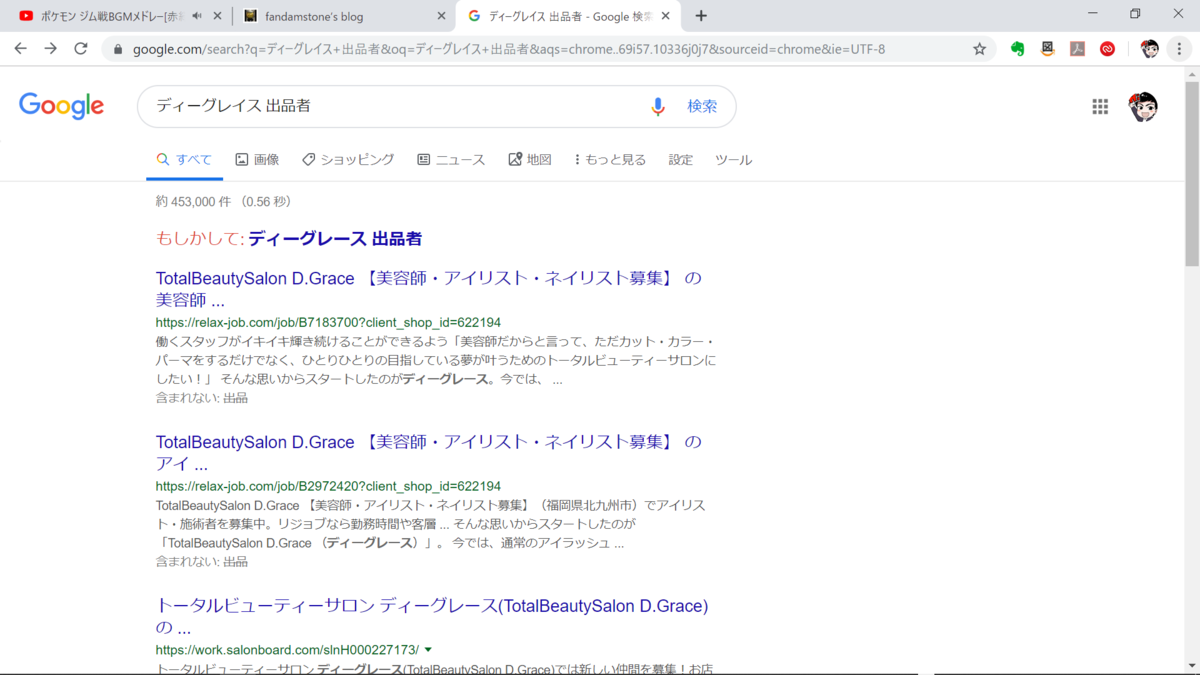The height and width of the screenshot is (675, 1200).
Task: Open first TotalBeautySalon D.Grace 美容師 result
Action: click(429, 289)
